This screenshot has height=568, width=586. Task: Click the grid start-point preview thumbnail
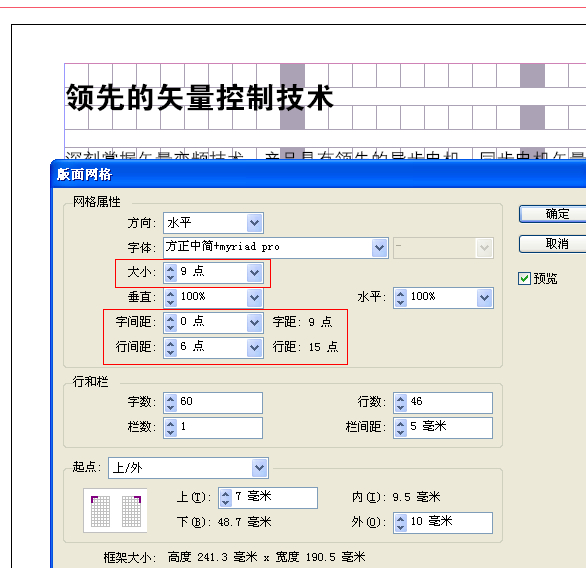pos(115,510)
